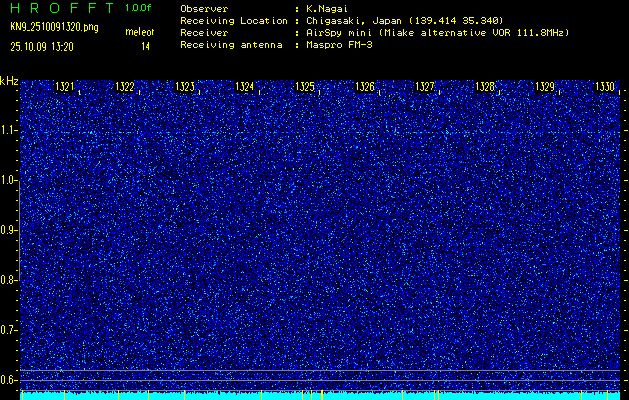The width and height of the screenshot is (629, 400).
Task: Select the 1322 time tick label
Action: coord(125,87)
